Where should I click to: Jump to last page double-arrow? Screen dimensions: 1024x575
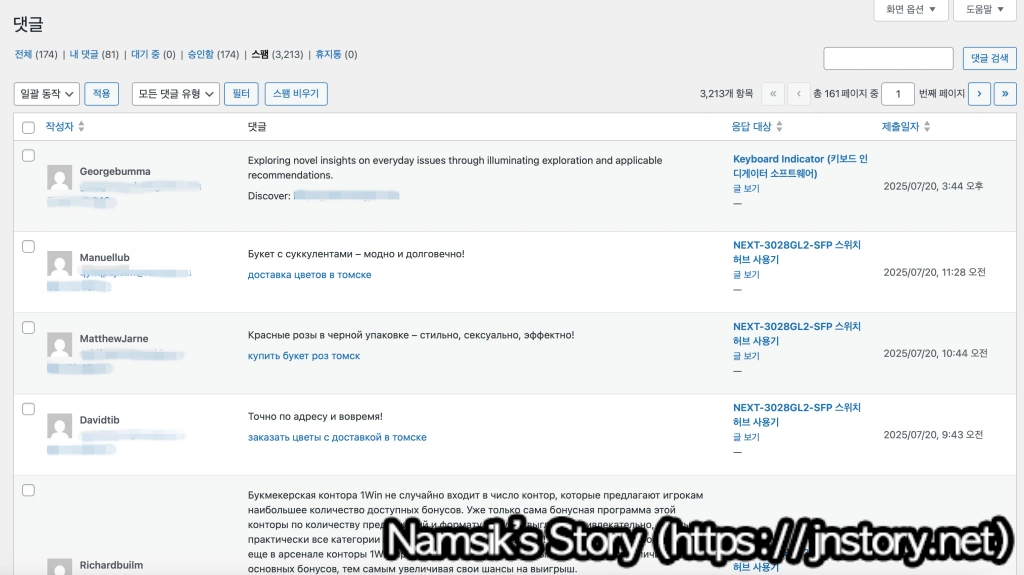tap(1005, 94)
